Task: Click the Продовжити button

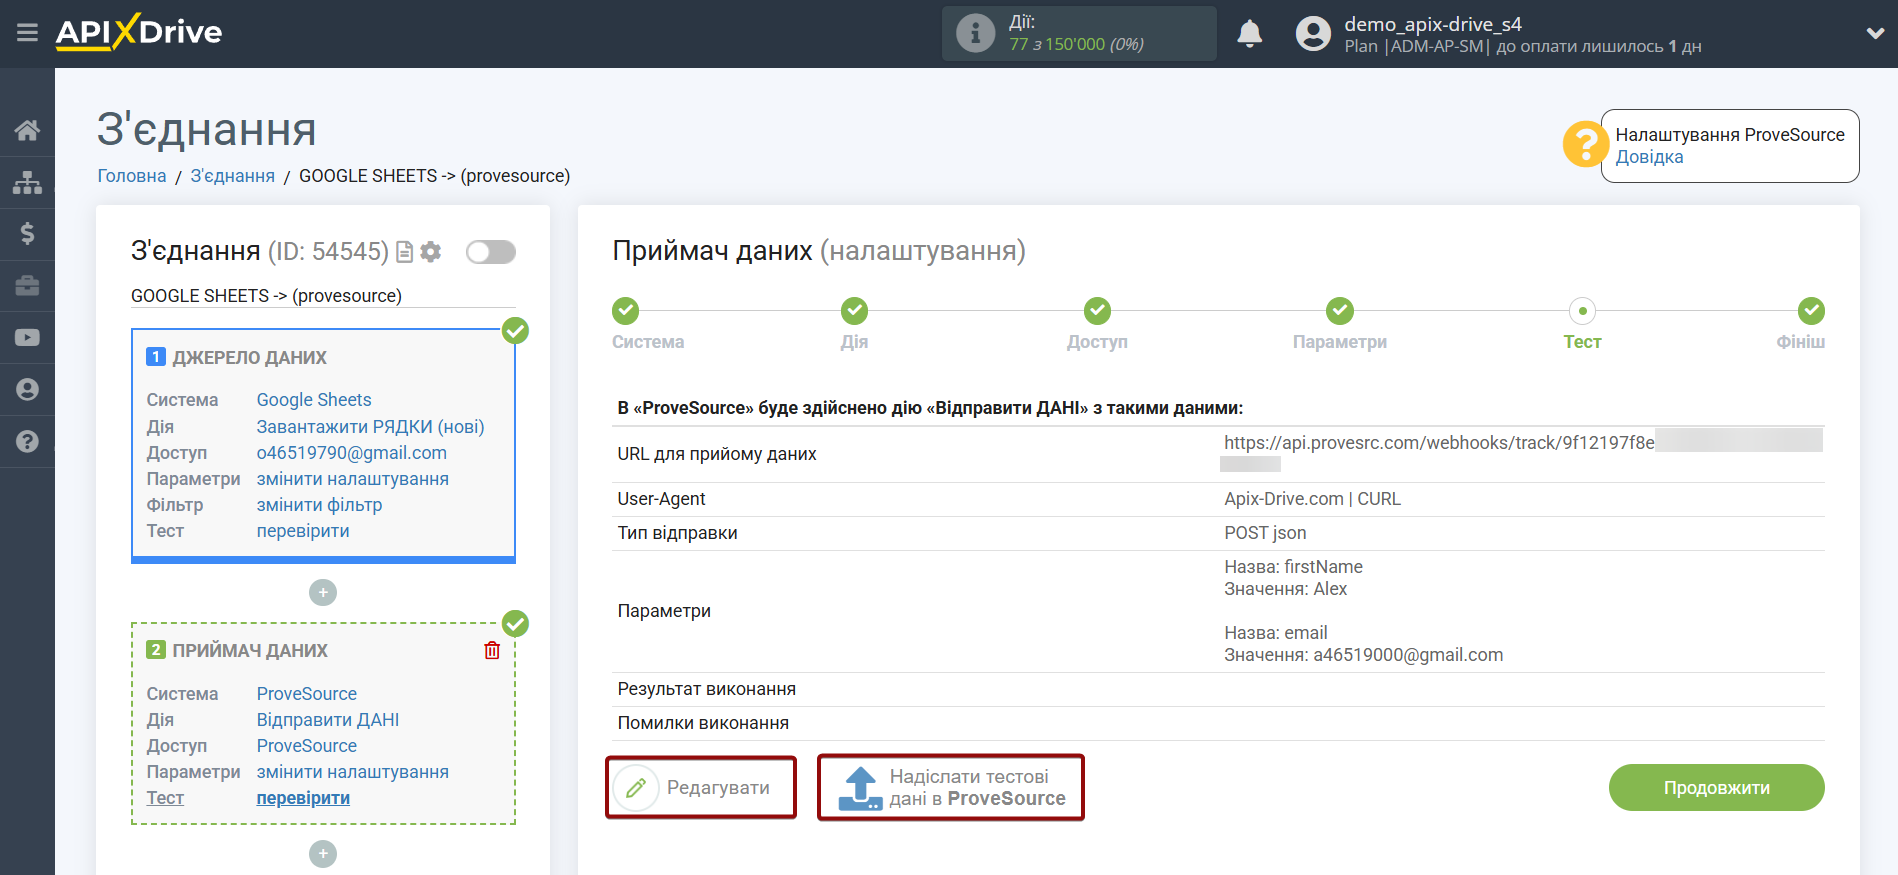Action: pos(1716,788)
